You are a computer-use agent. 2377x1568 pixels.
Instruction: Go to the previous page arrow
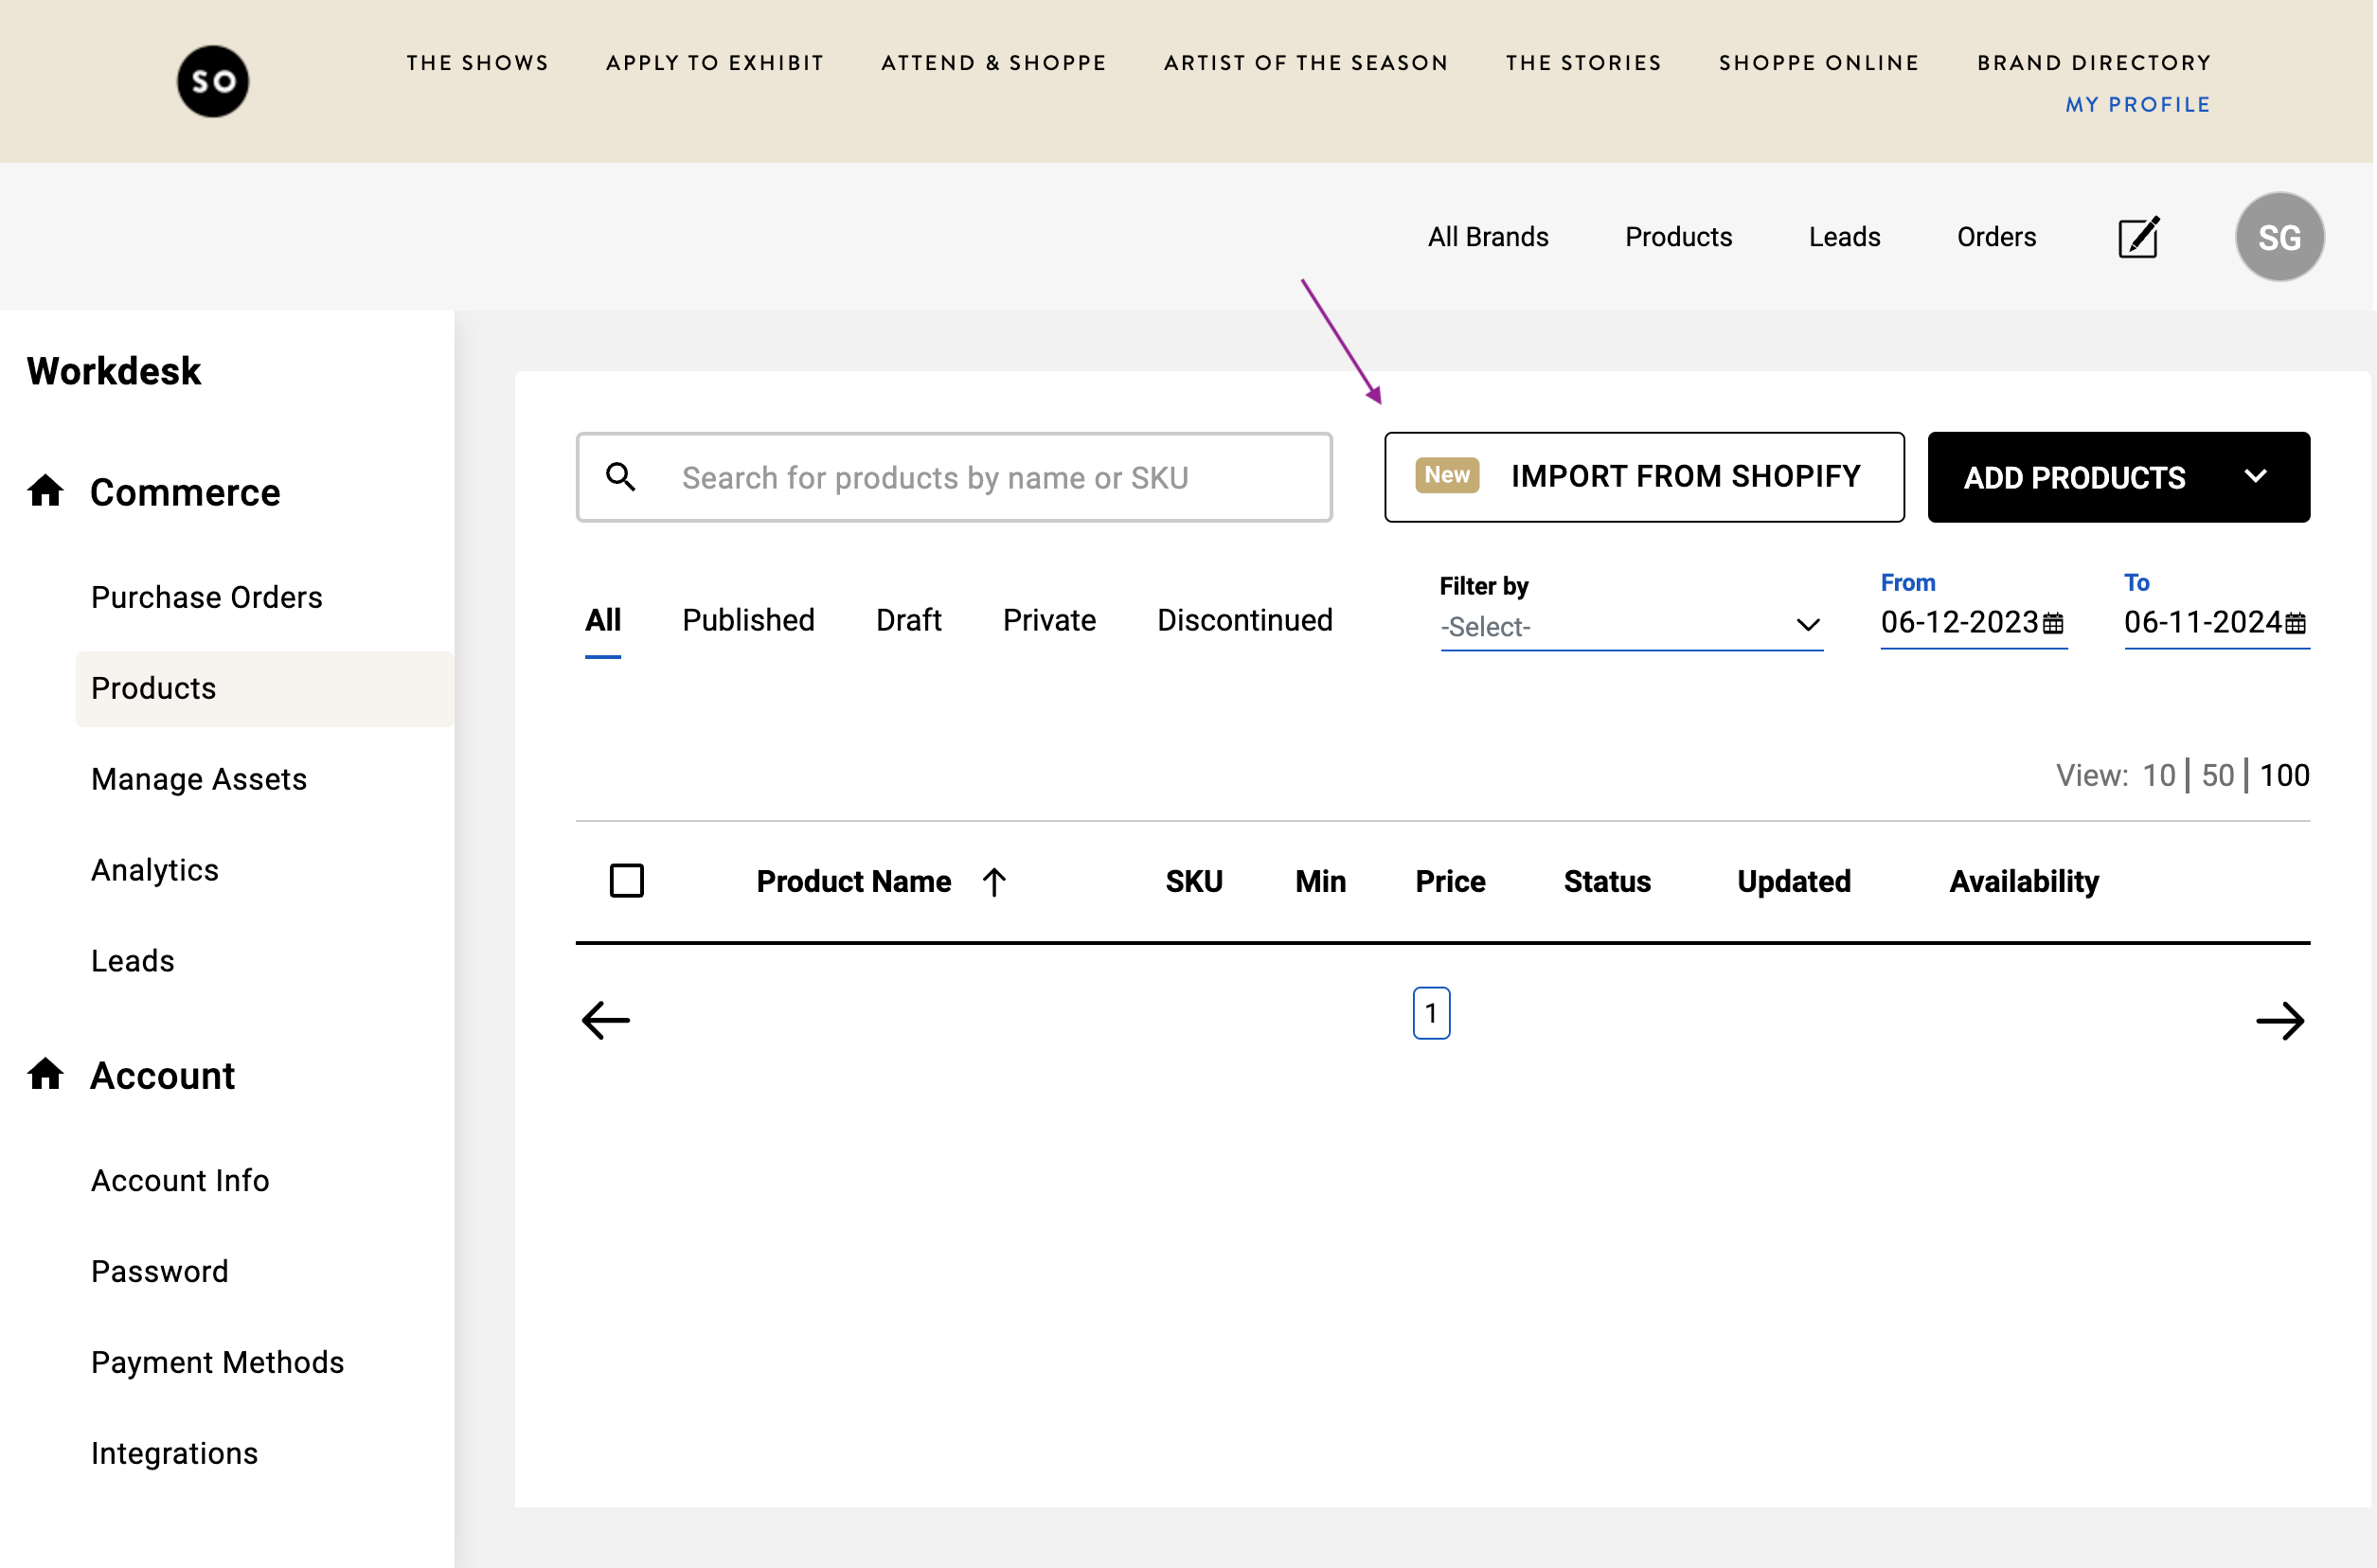pyautogui.click(x=606, y=1020)
